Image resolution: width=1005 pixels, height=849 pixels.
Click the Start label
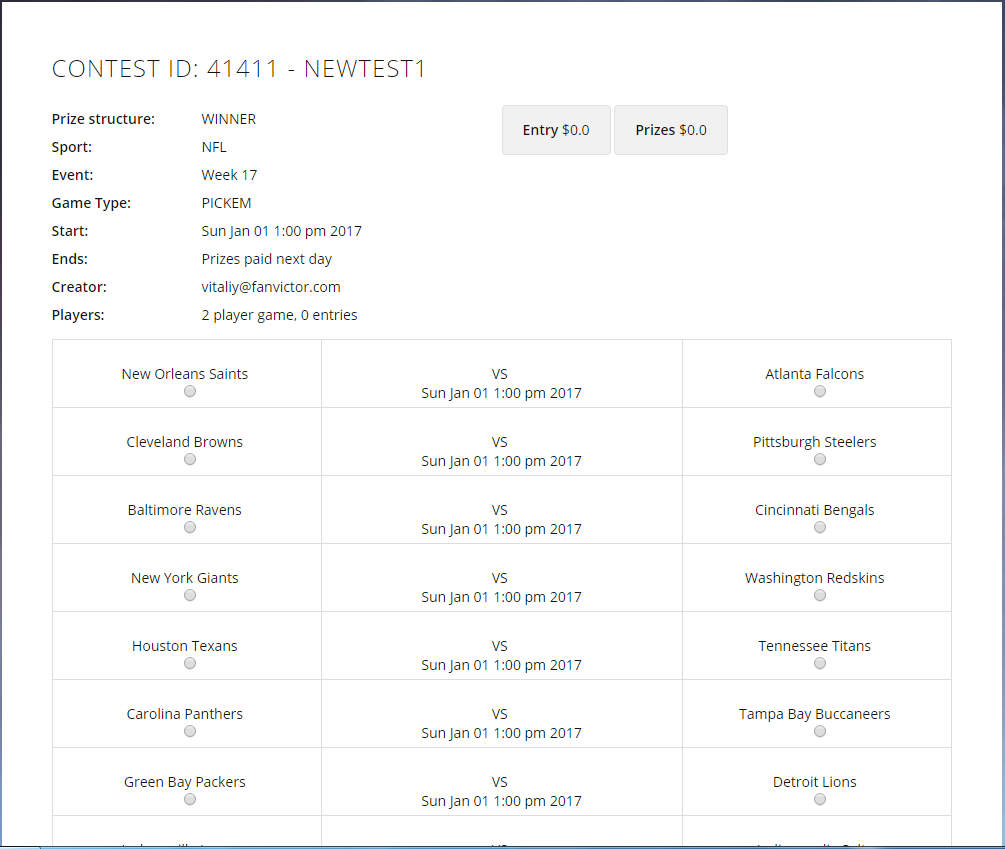(x=70, y=231)
